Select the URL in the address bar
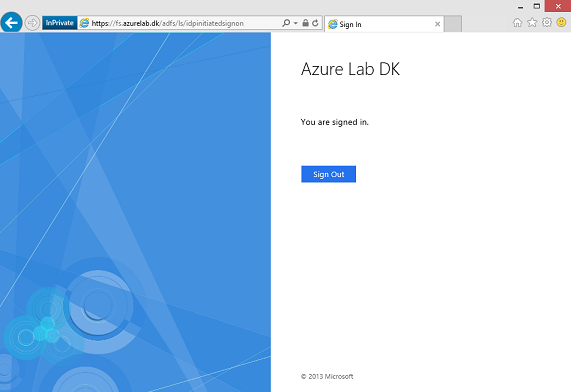571x392 pixels. tap(168, 23)
